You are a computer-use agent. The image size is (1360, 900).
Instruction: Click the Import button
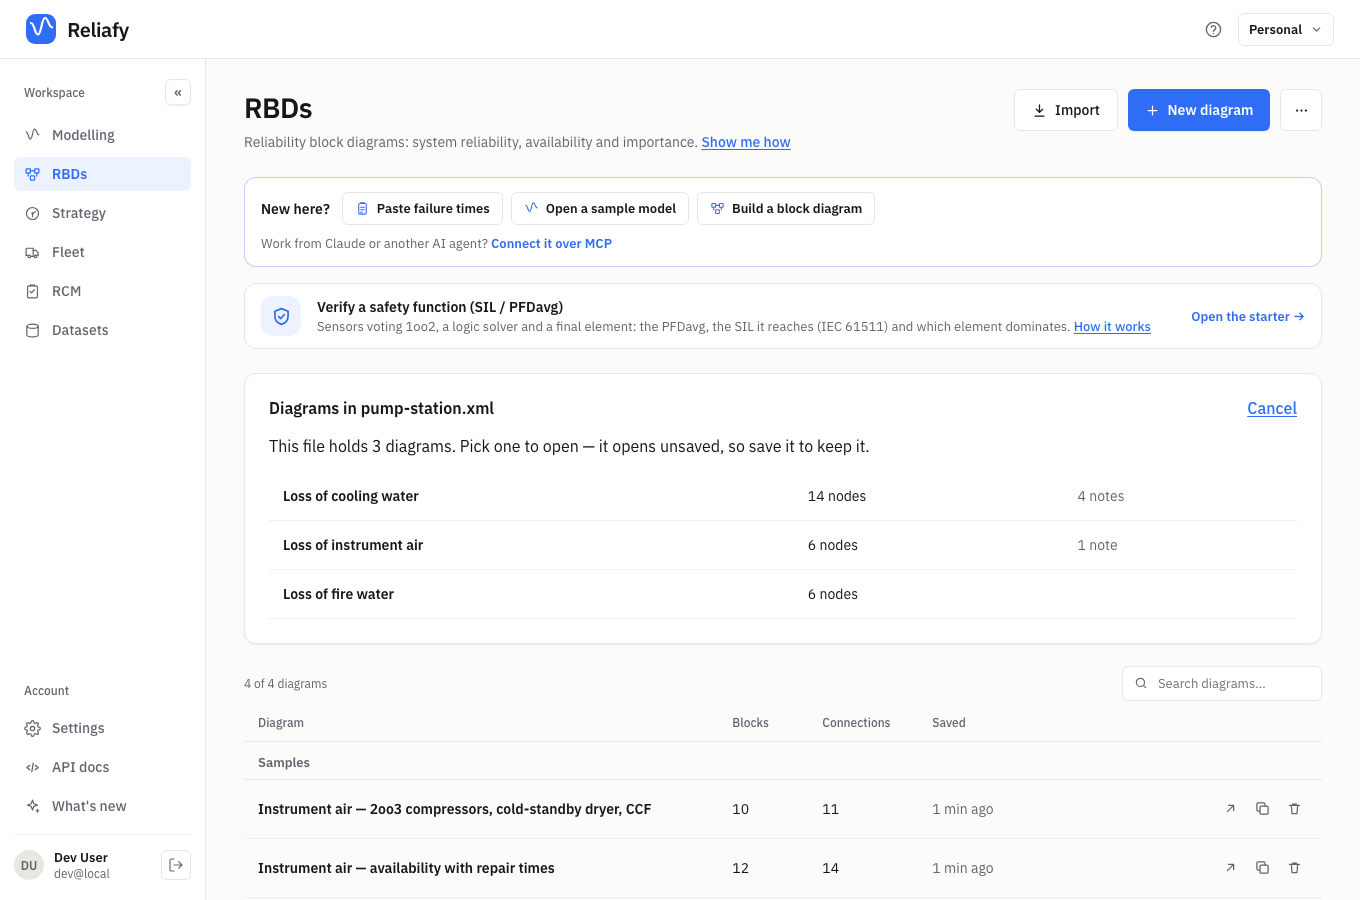coord(1066,110)
